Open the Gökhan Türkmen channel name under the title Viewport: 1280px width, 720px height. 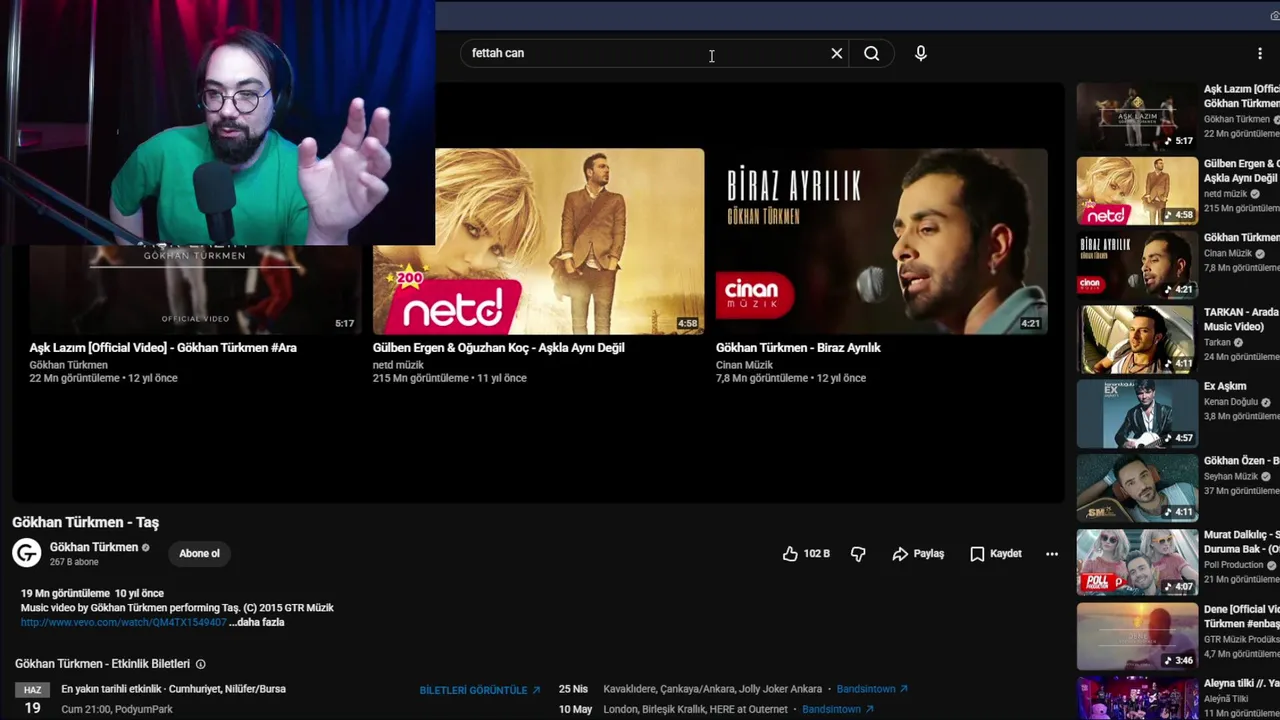click(x=94, y=547)
